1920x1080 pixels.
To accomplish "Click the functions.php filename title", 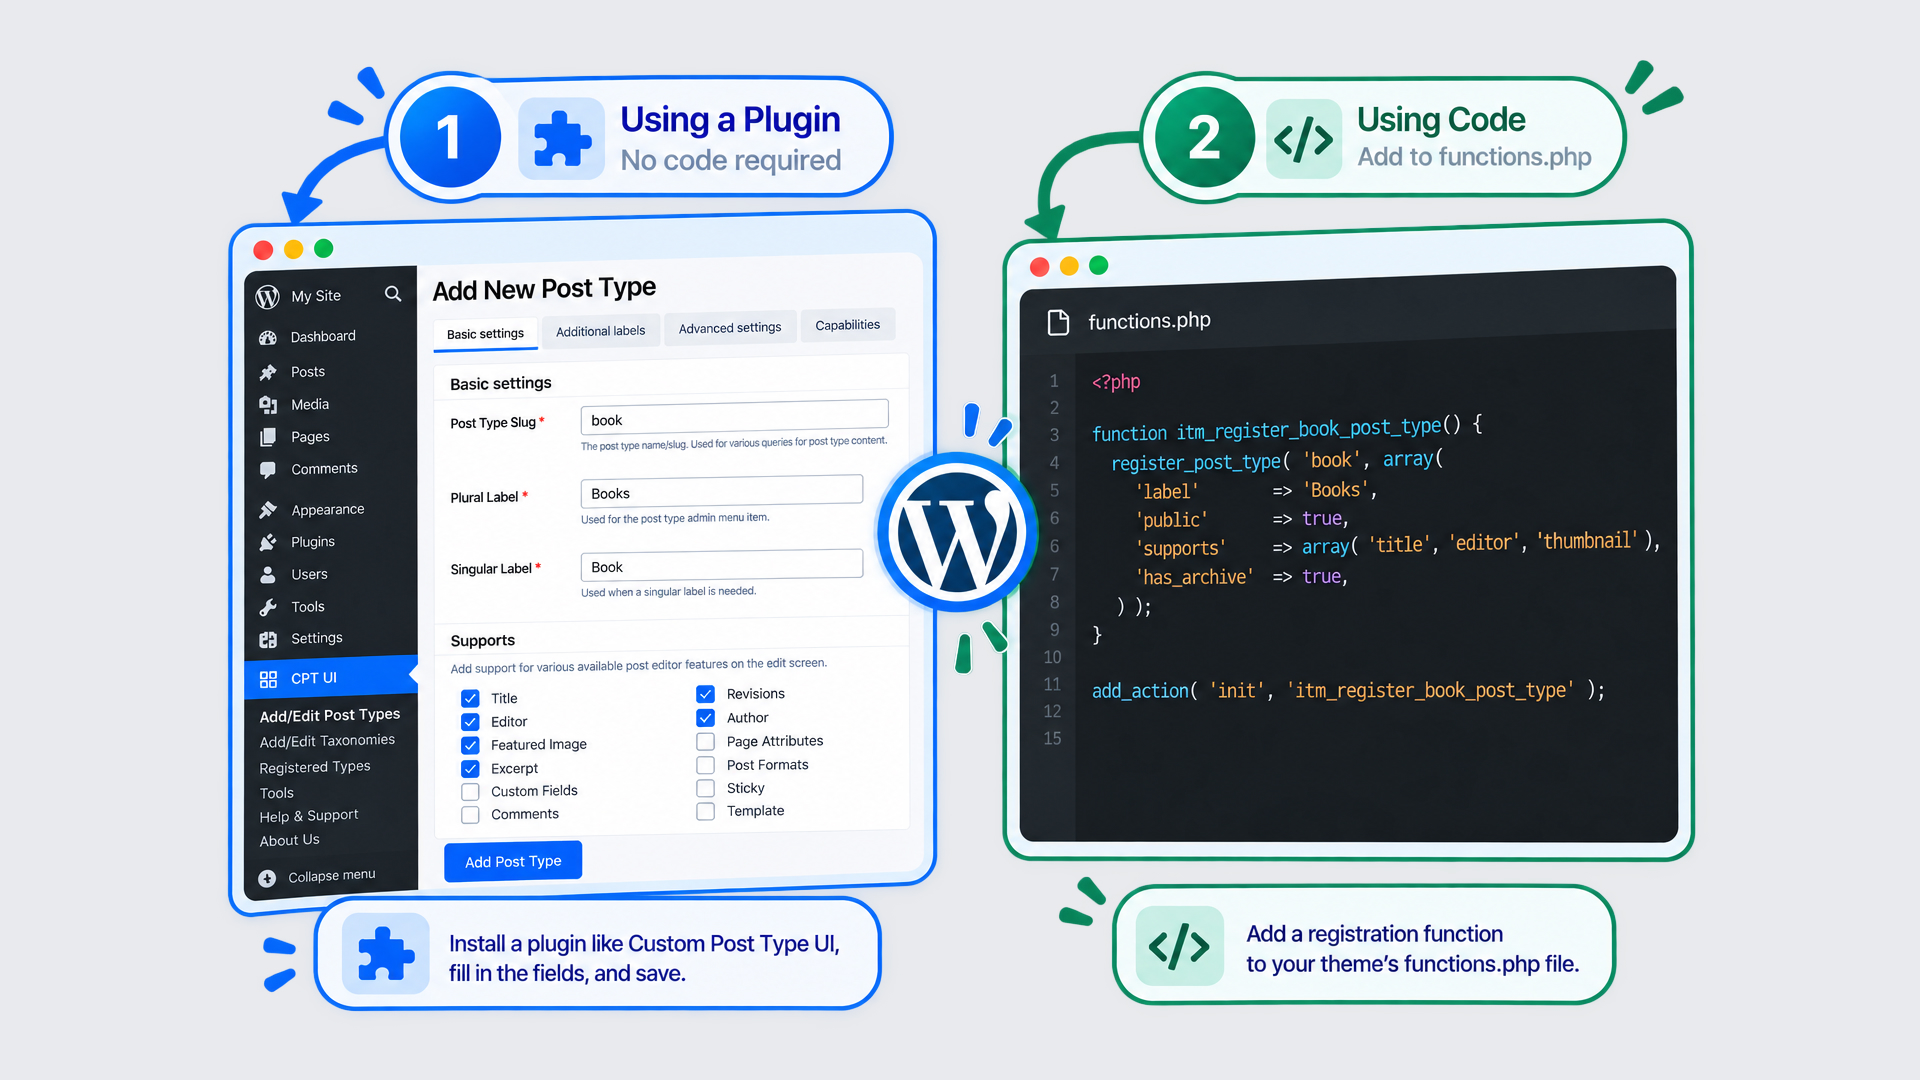I will pos(1149,321).
